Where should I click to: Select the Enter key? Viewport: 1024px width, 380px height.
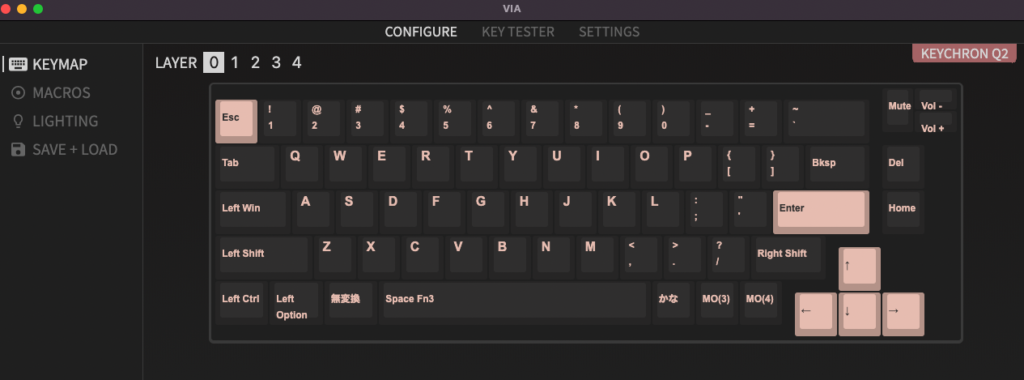click(x=821, y=212)
